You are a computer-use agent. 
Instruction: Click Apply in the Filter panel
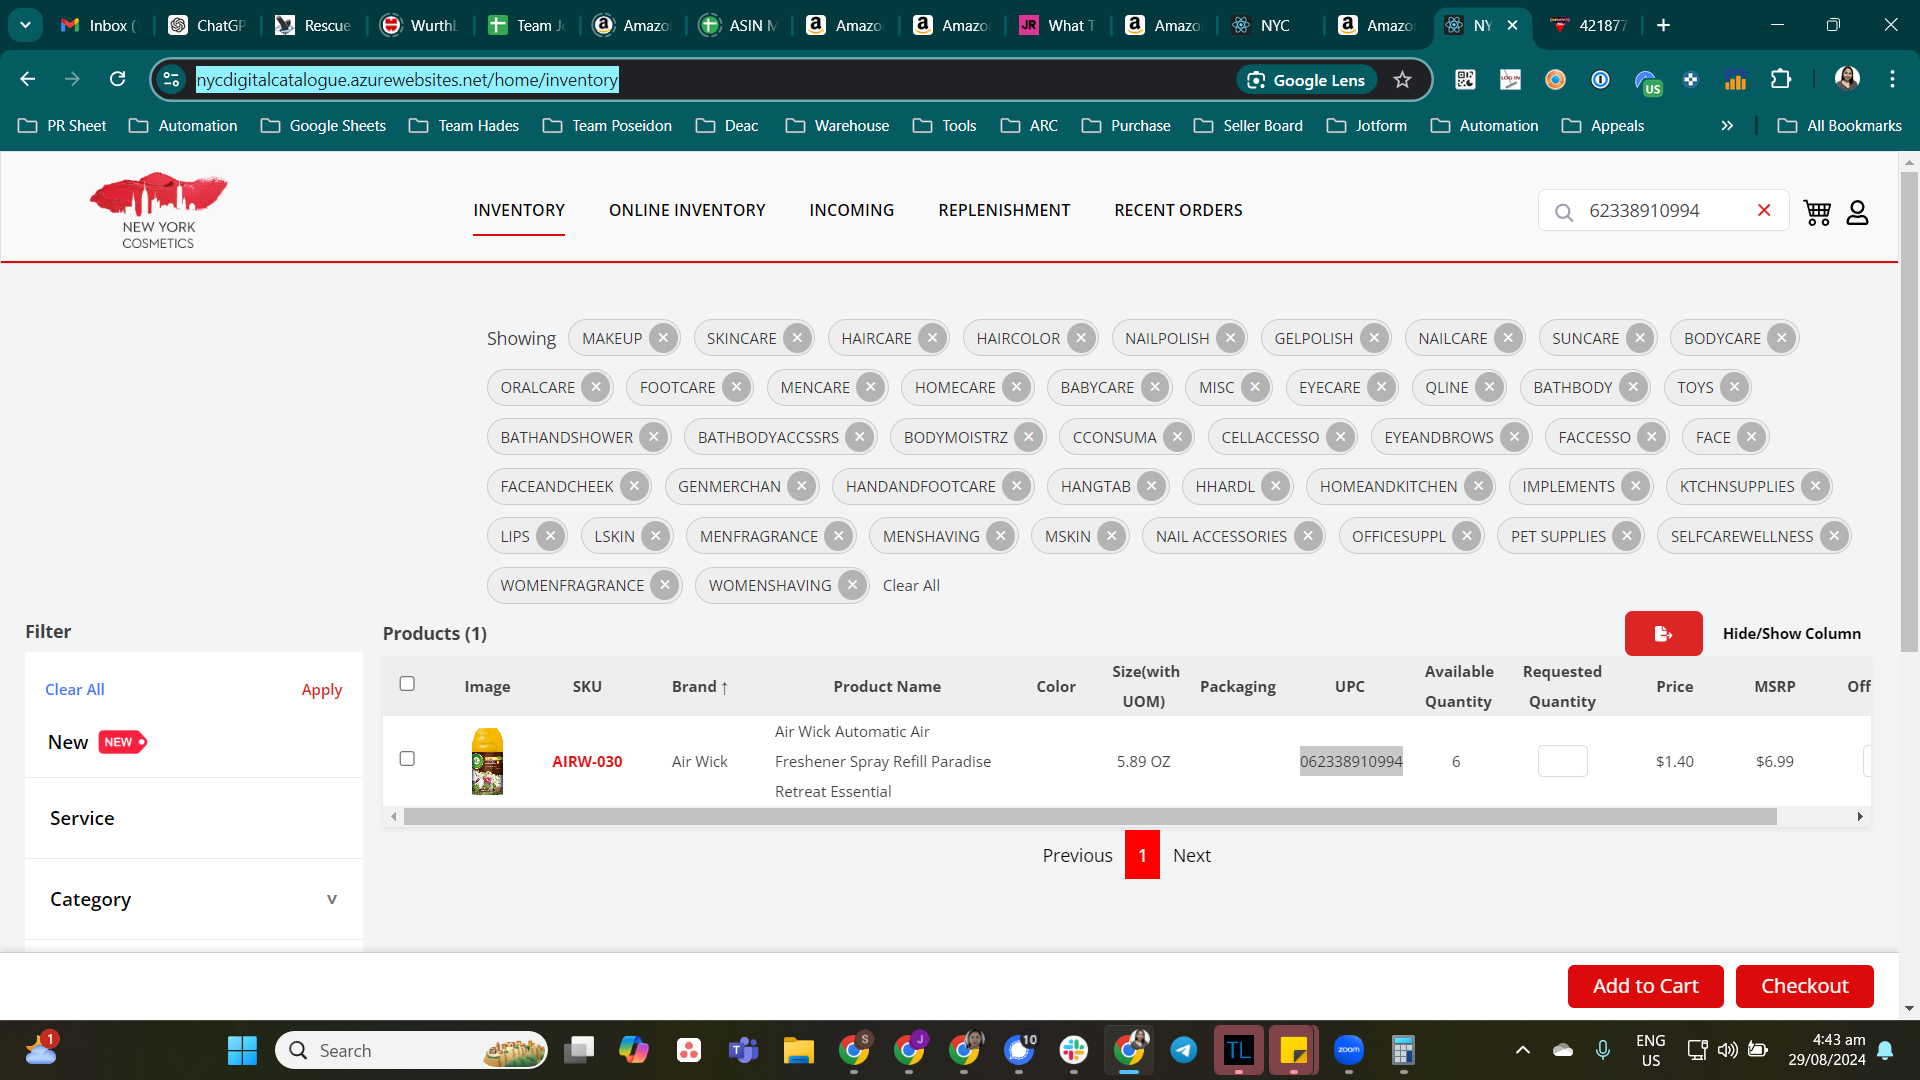click(322, 690)
